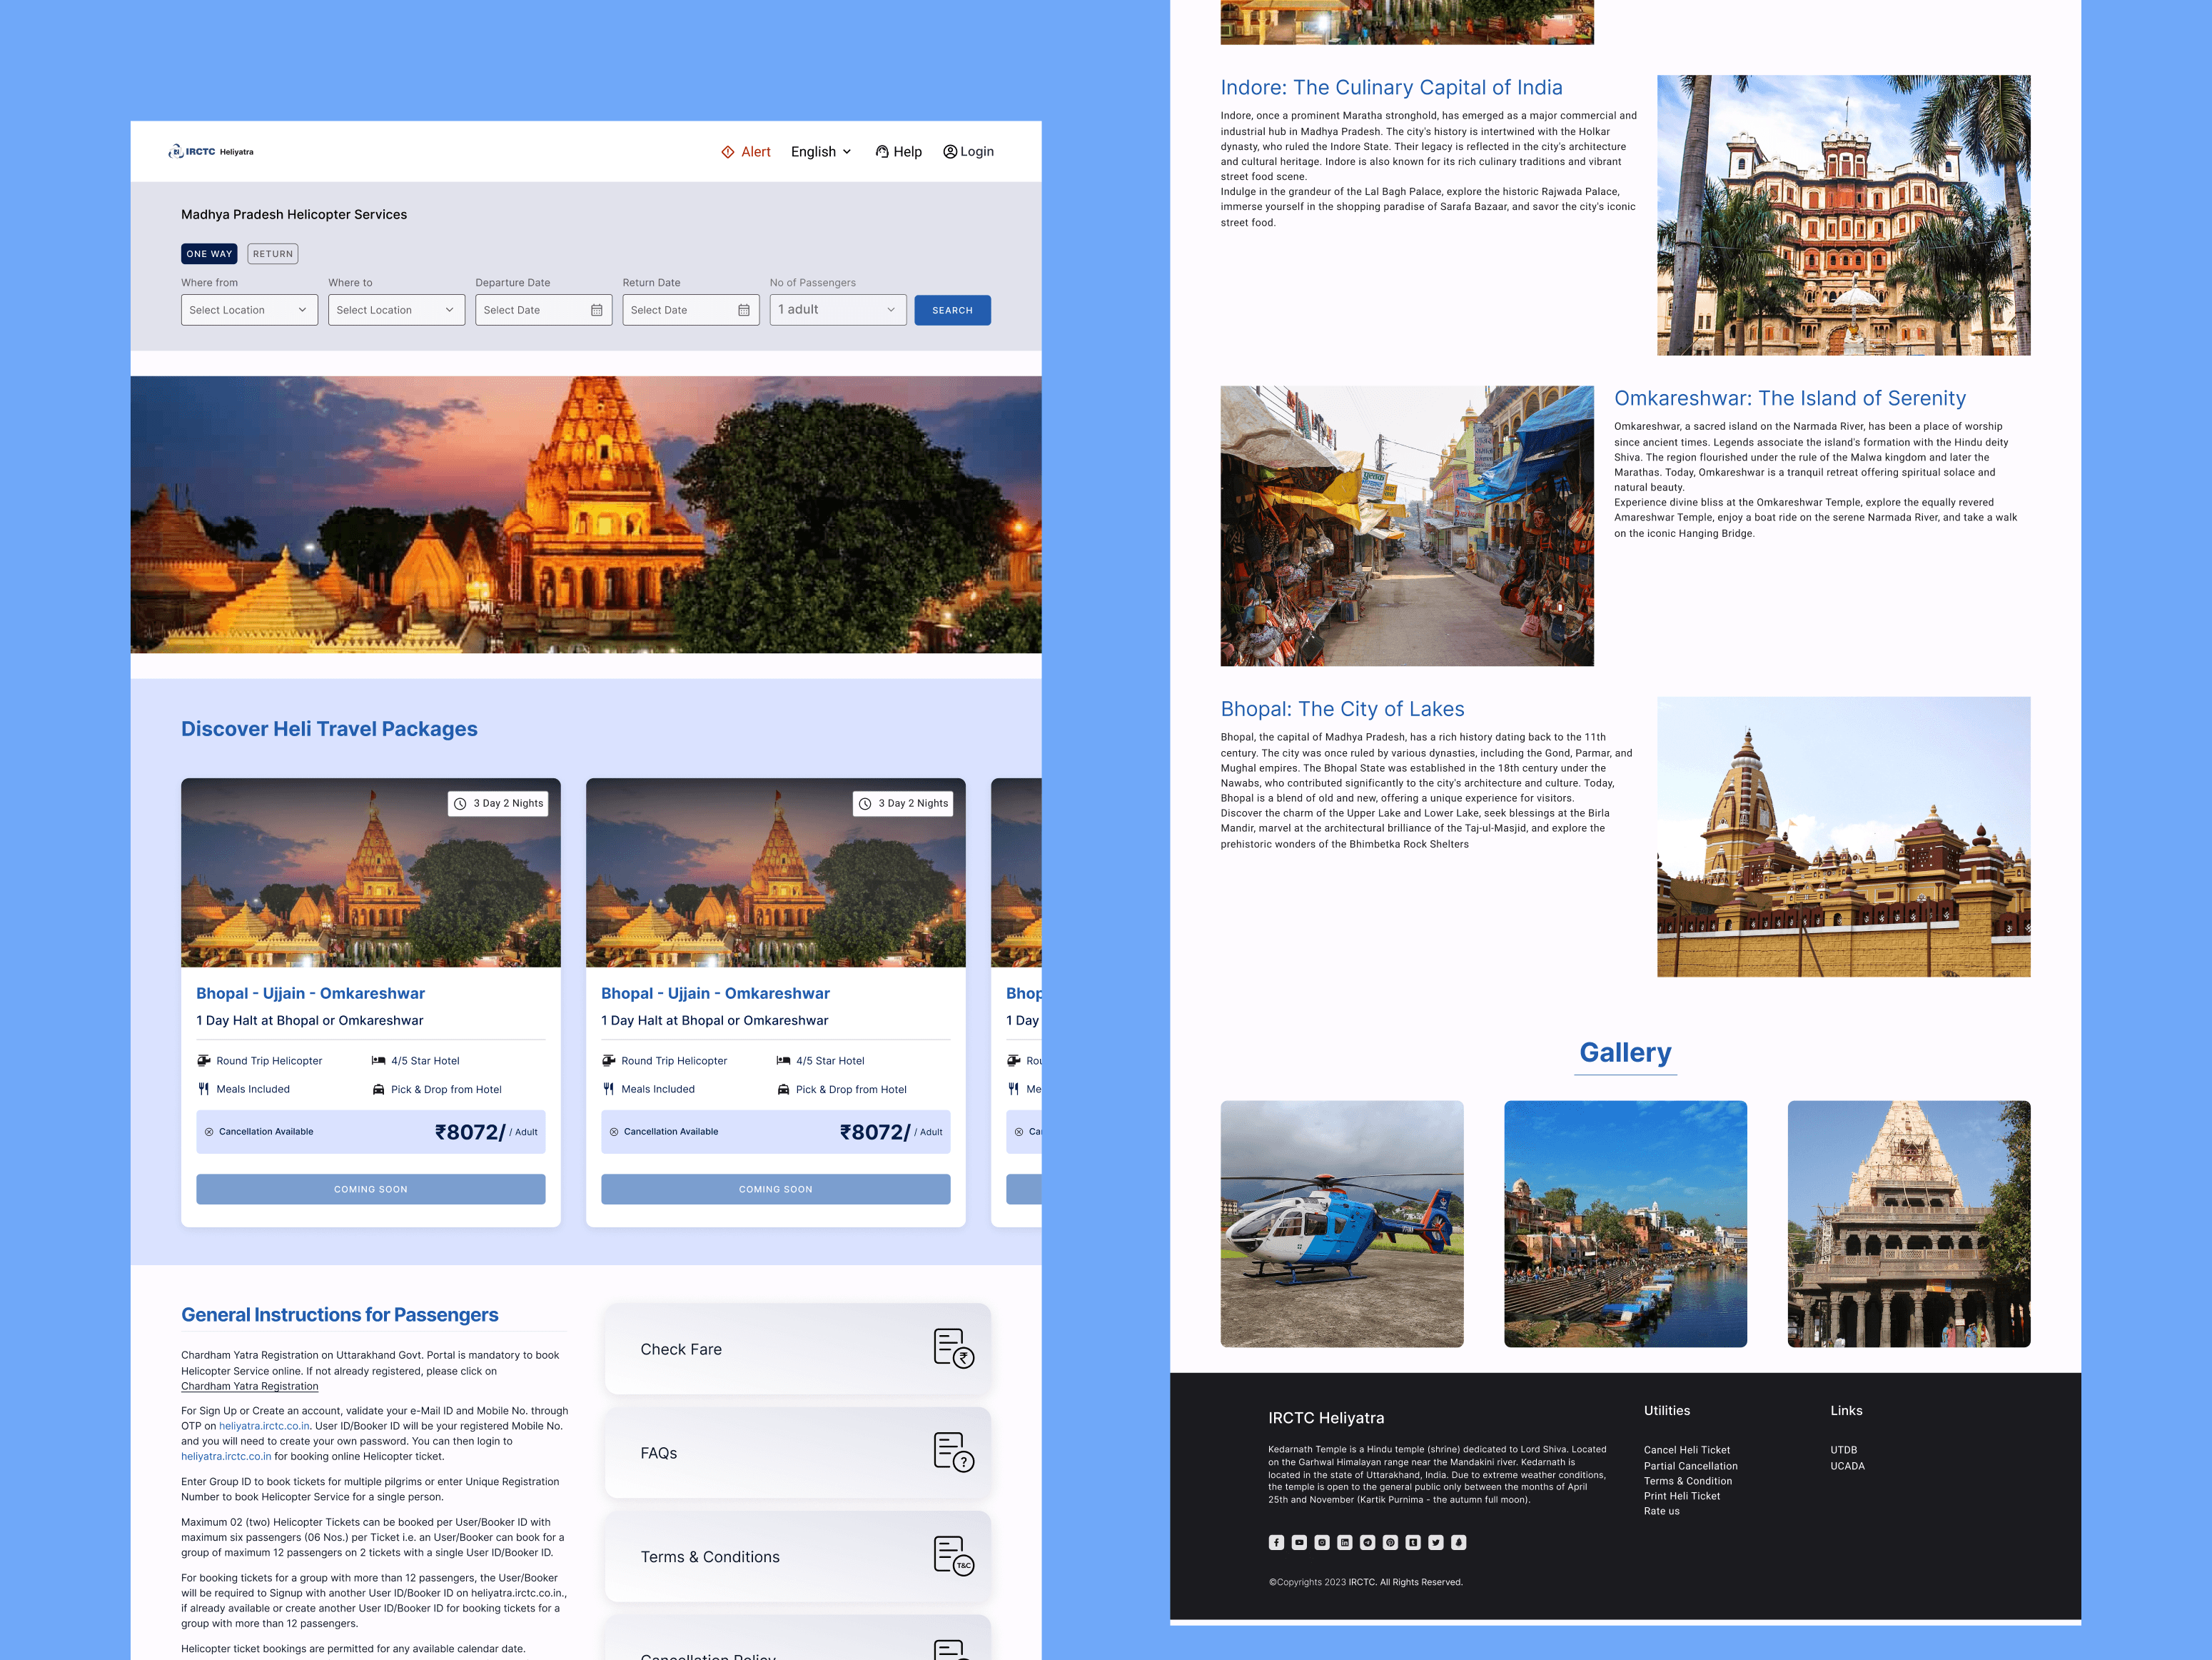This screenshot has height=1660, width=2212.
Task: Open the riverside ghats photo in Gallery
Action: pyautogui.click(x=1626, y=1224)
